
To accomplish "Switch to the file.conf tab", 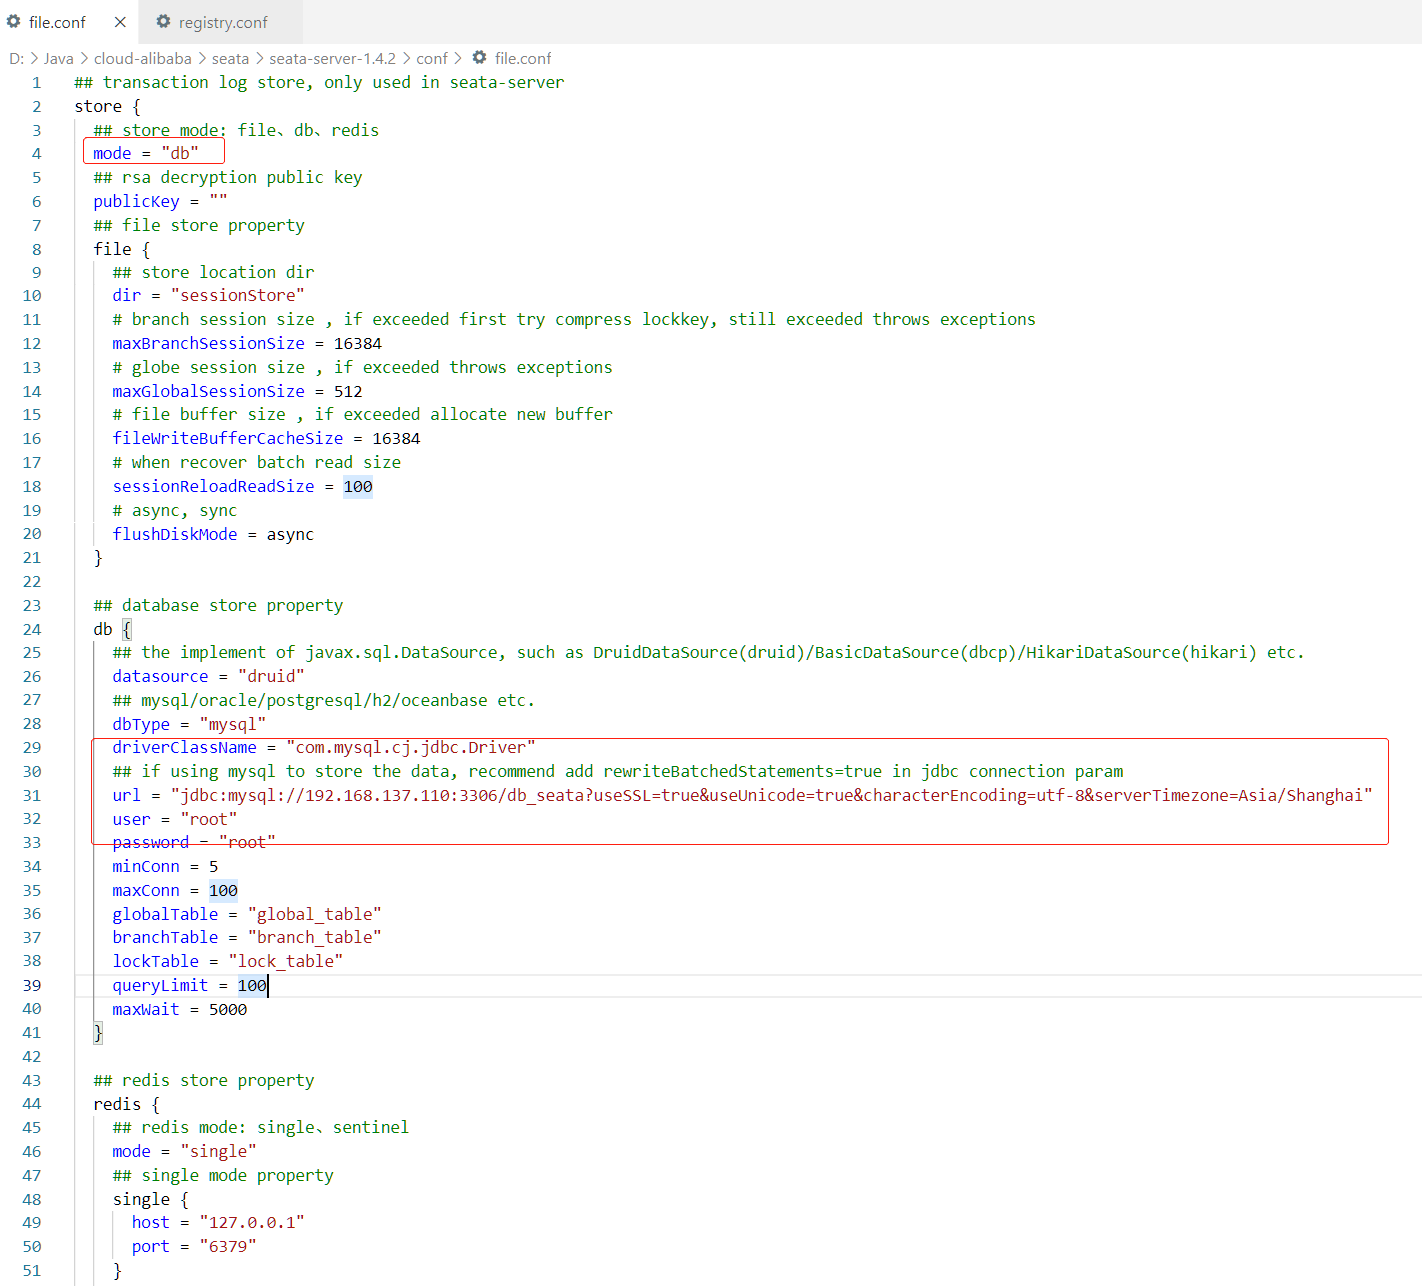I will coord(57,22).
